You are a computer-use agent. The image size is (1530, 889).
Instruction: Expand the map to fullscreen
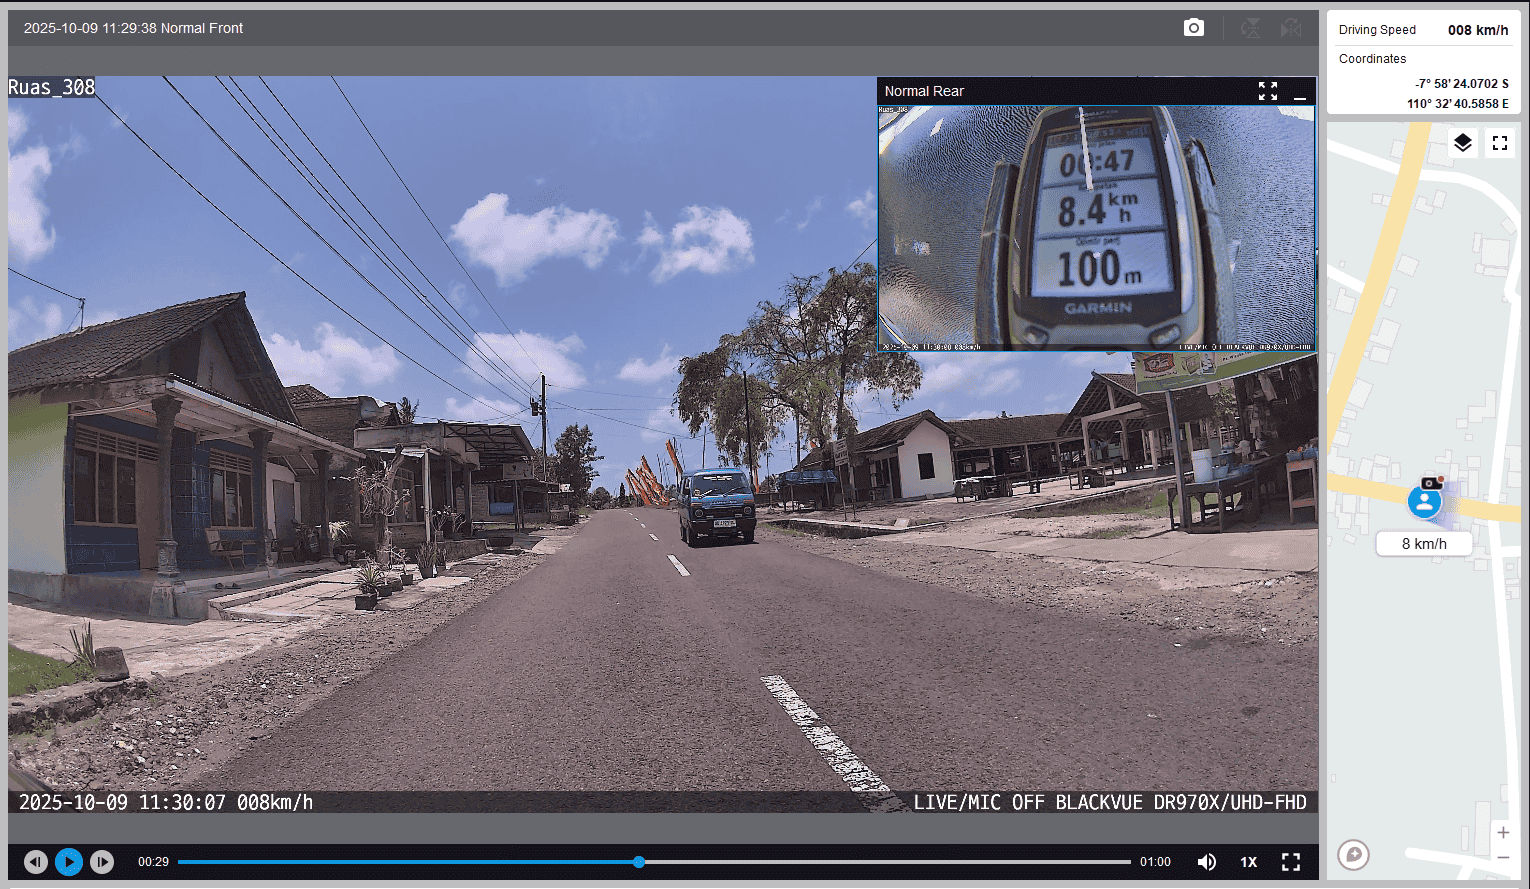tap(1499, 143)
